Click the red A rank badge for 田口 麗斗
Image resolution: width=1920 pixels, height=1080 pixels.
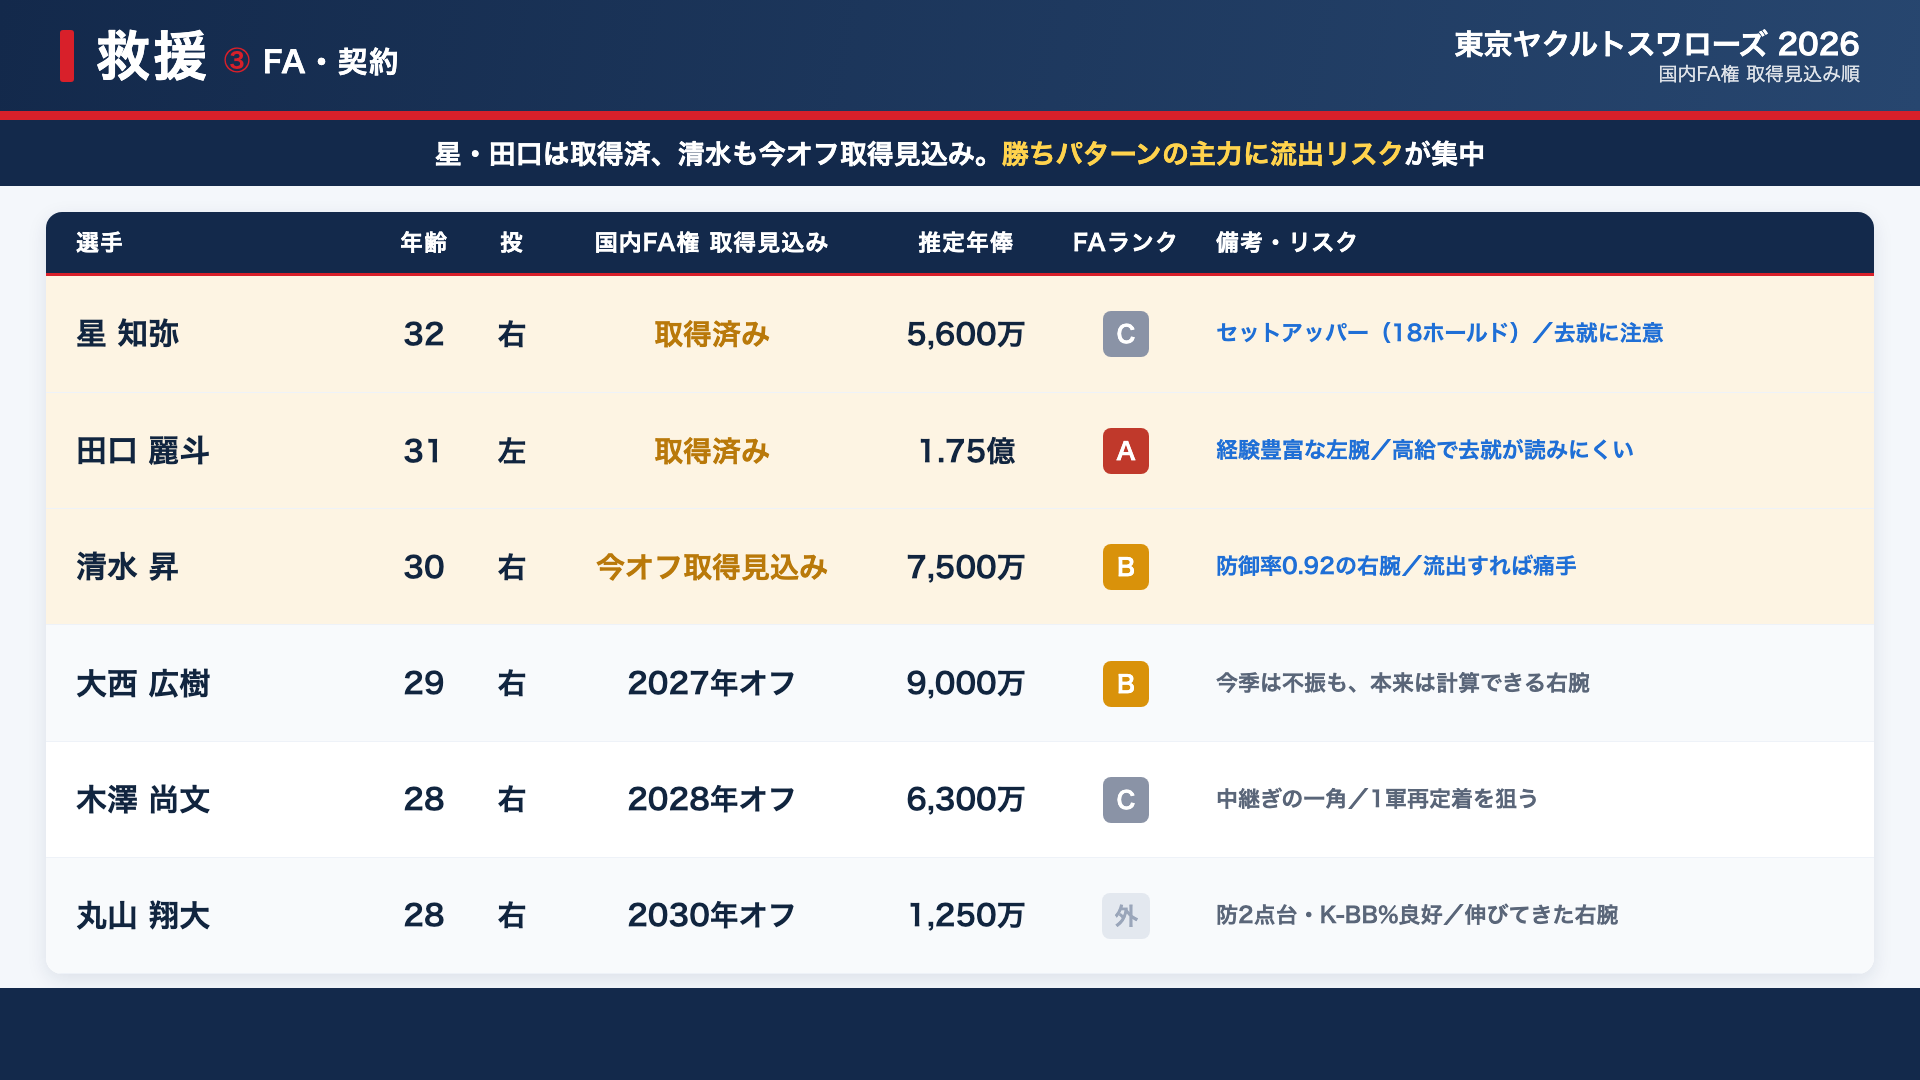(x=1125, y=451)
